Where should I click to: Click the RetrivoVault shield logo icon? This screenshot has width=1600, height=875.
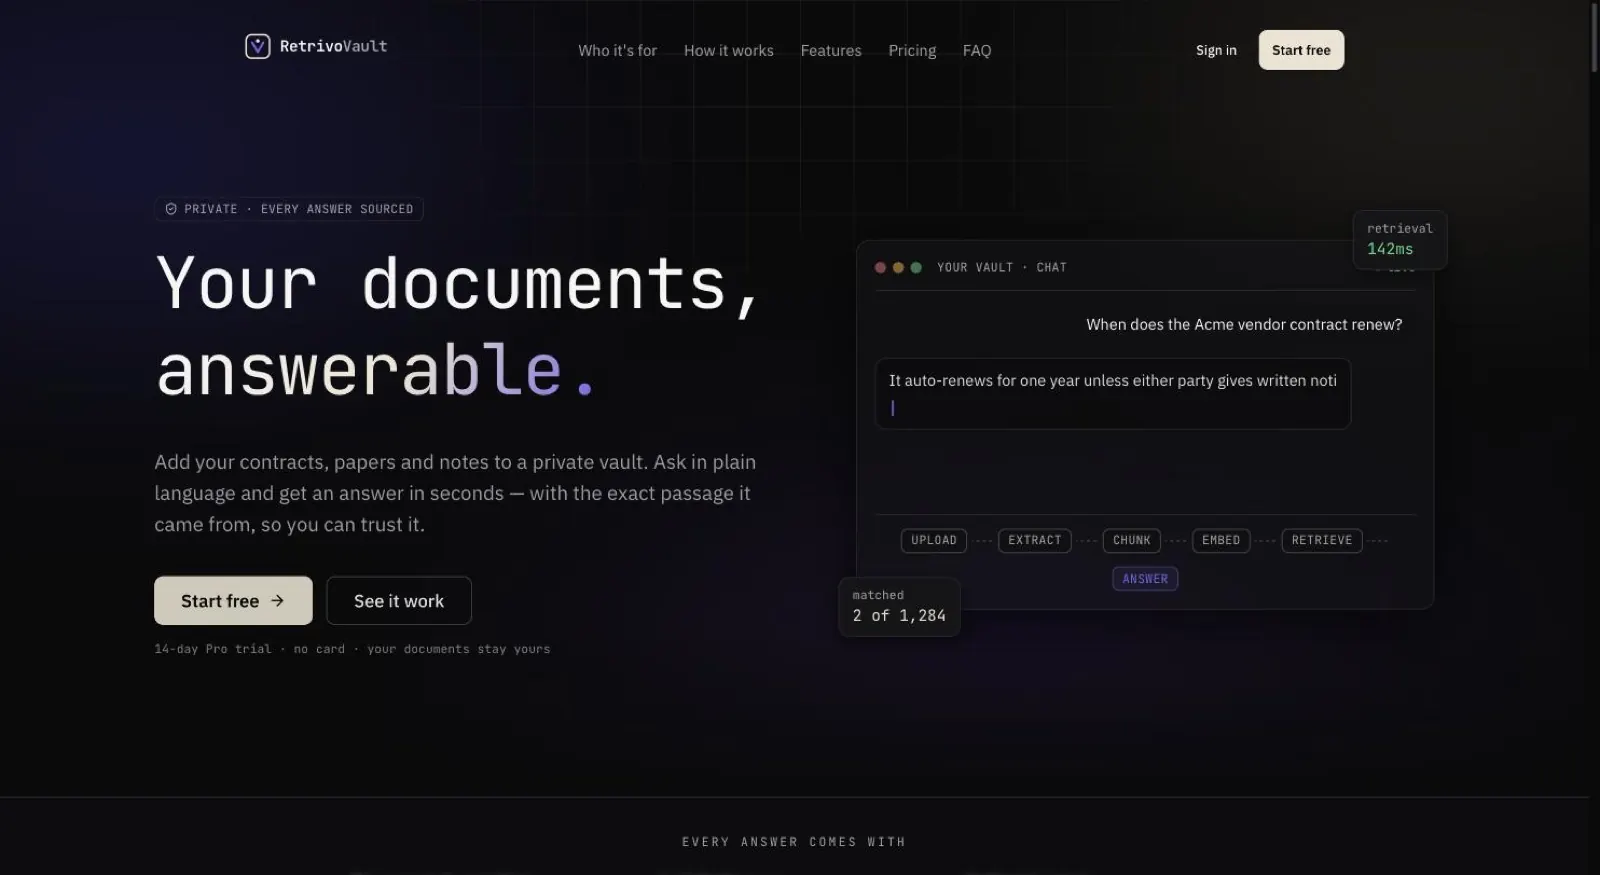257,46
